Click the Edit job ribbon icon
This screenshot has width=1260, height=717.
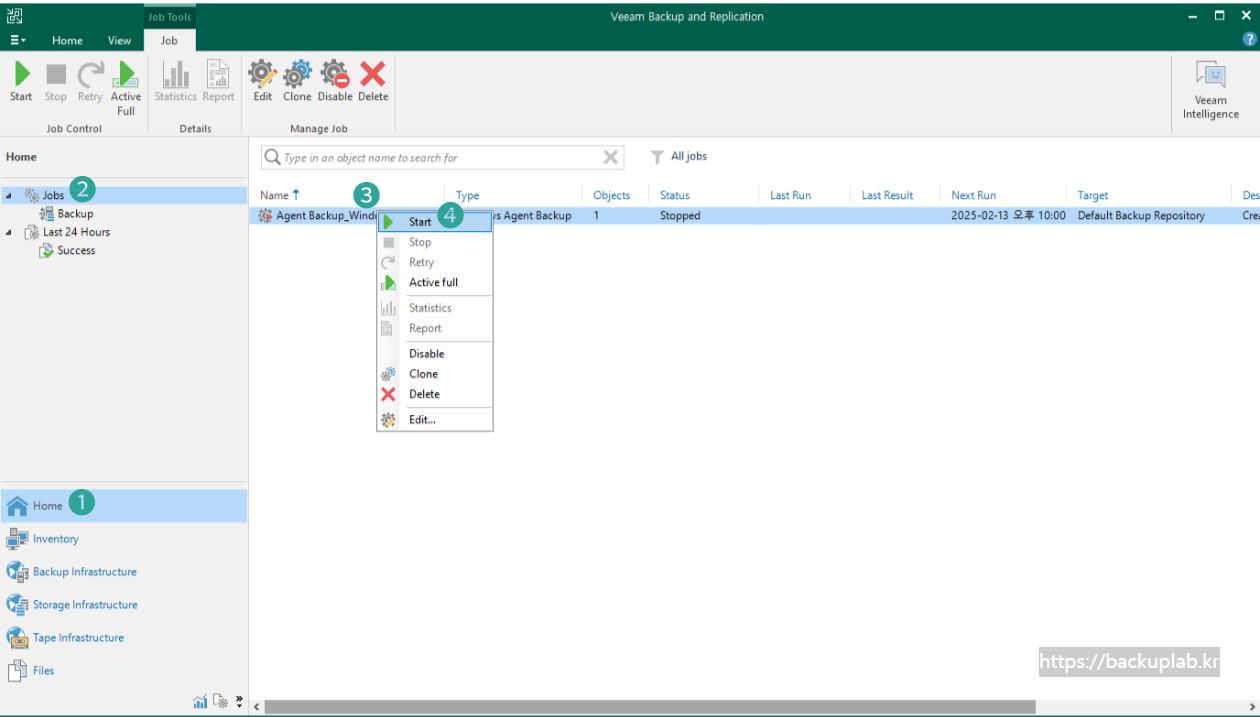coord(263,82)
